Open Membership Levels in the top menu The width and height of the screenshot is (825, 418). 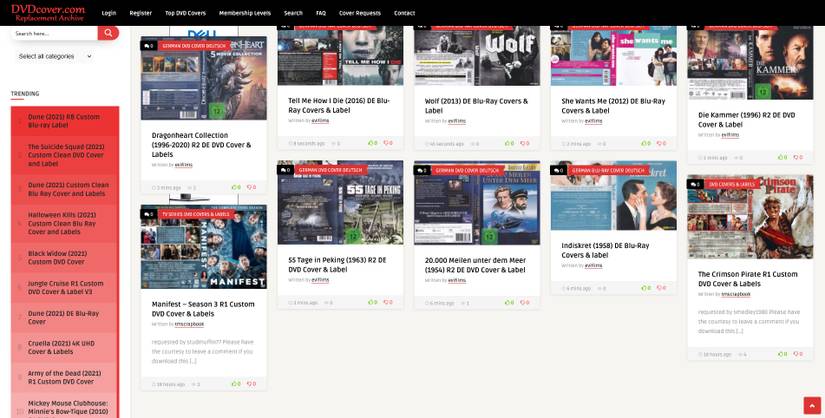[245, 13]
